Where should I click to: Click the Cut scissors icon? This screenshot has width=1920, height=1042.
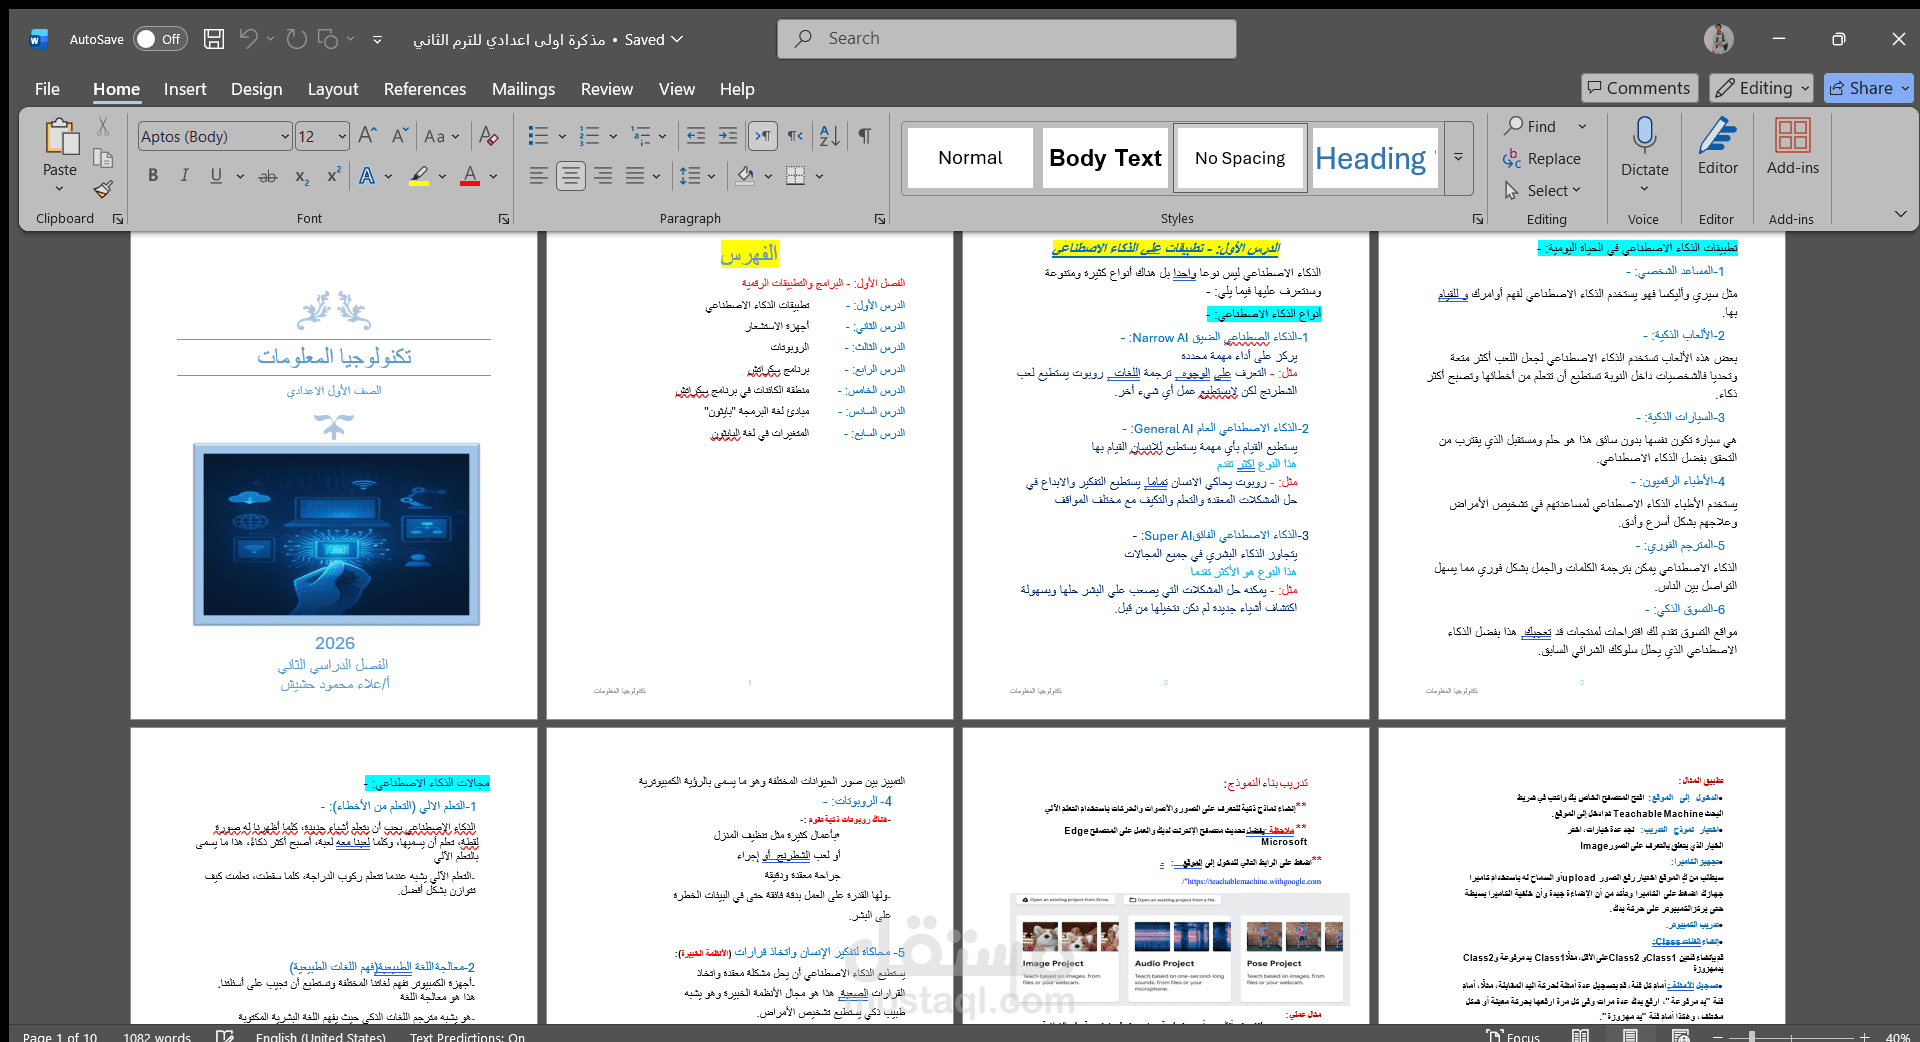103,126
